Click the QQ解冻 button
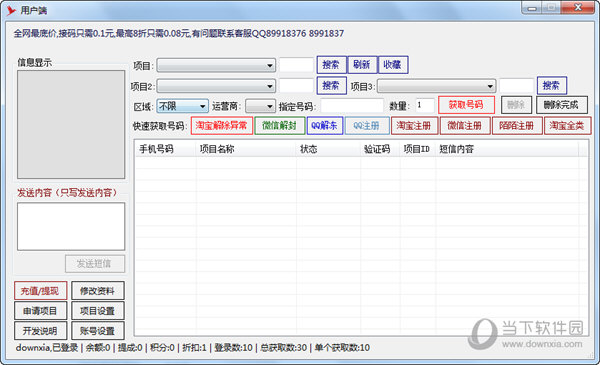The width and height of the screenshot is (600, 365). [324, 125]
